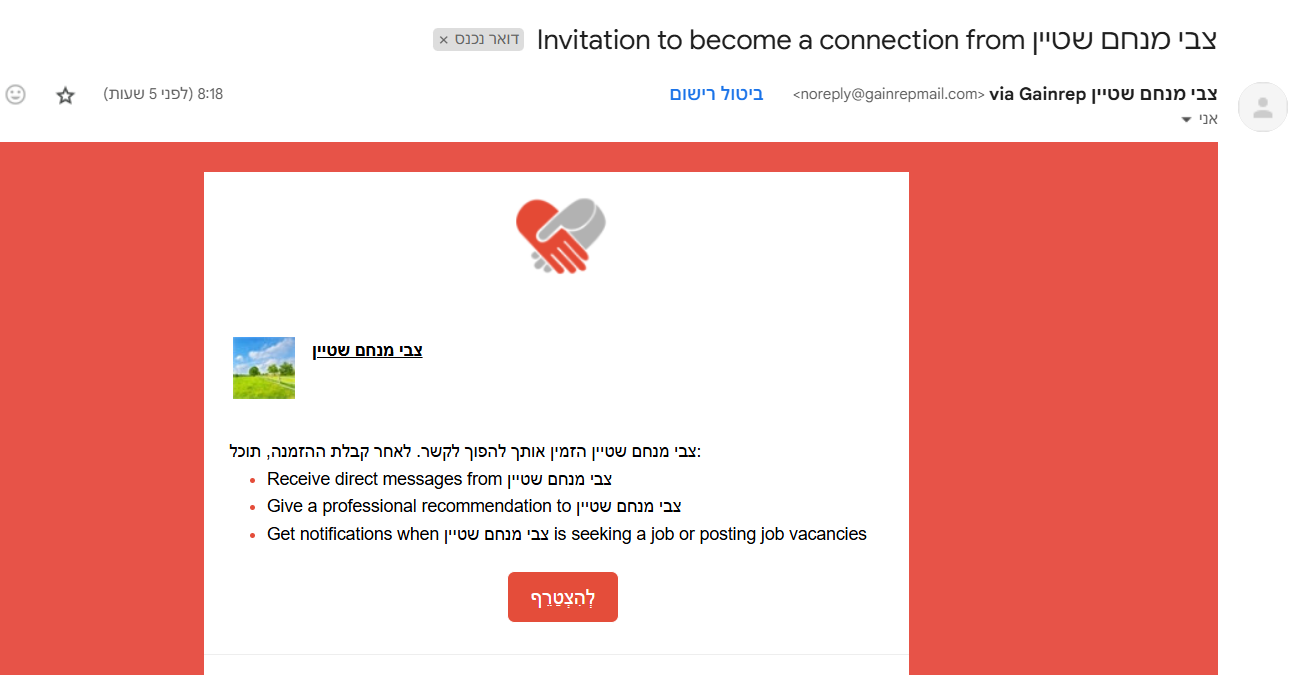The width and height of the screenshot is (1298, 675).
Task: Click the "Give a professional recommendation" line
Action: tap(474, 506)
